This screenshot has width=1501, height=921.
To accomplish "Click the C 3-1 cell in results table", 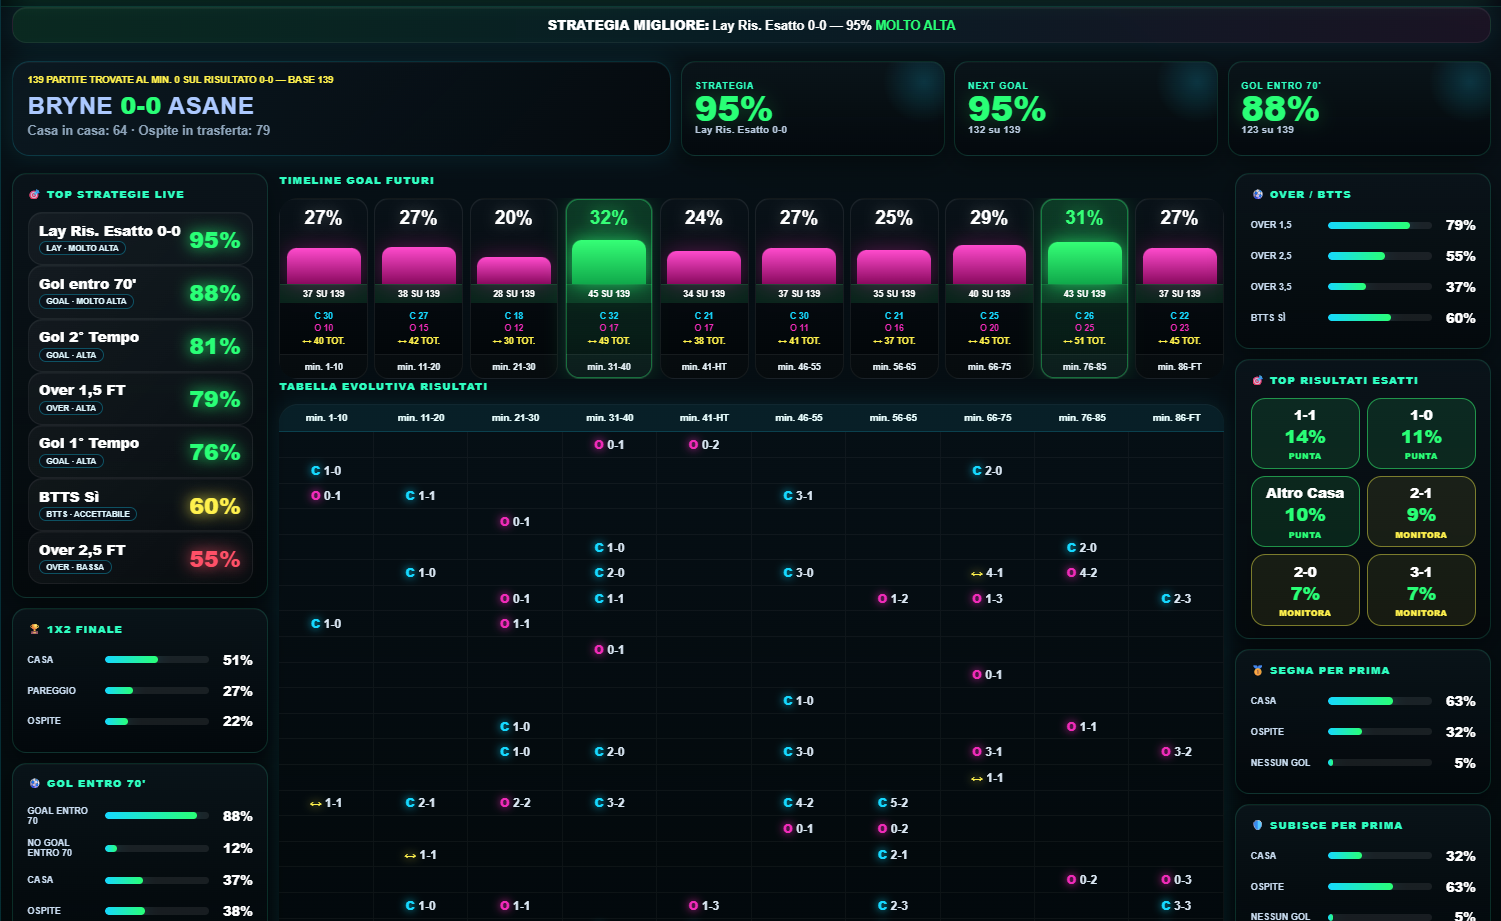I will coord(798,496).
